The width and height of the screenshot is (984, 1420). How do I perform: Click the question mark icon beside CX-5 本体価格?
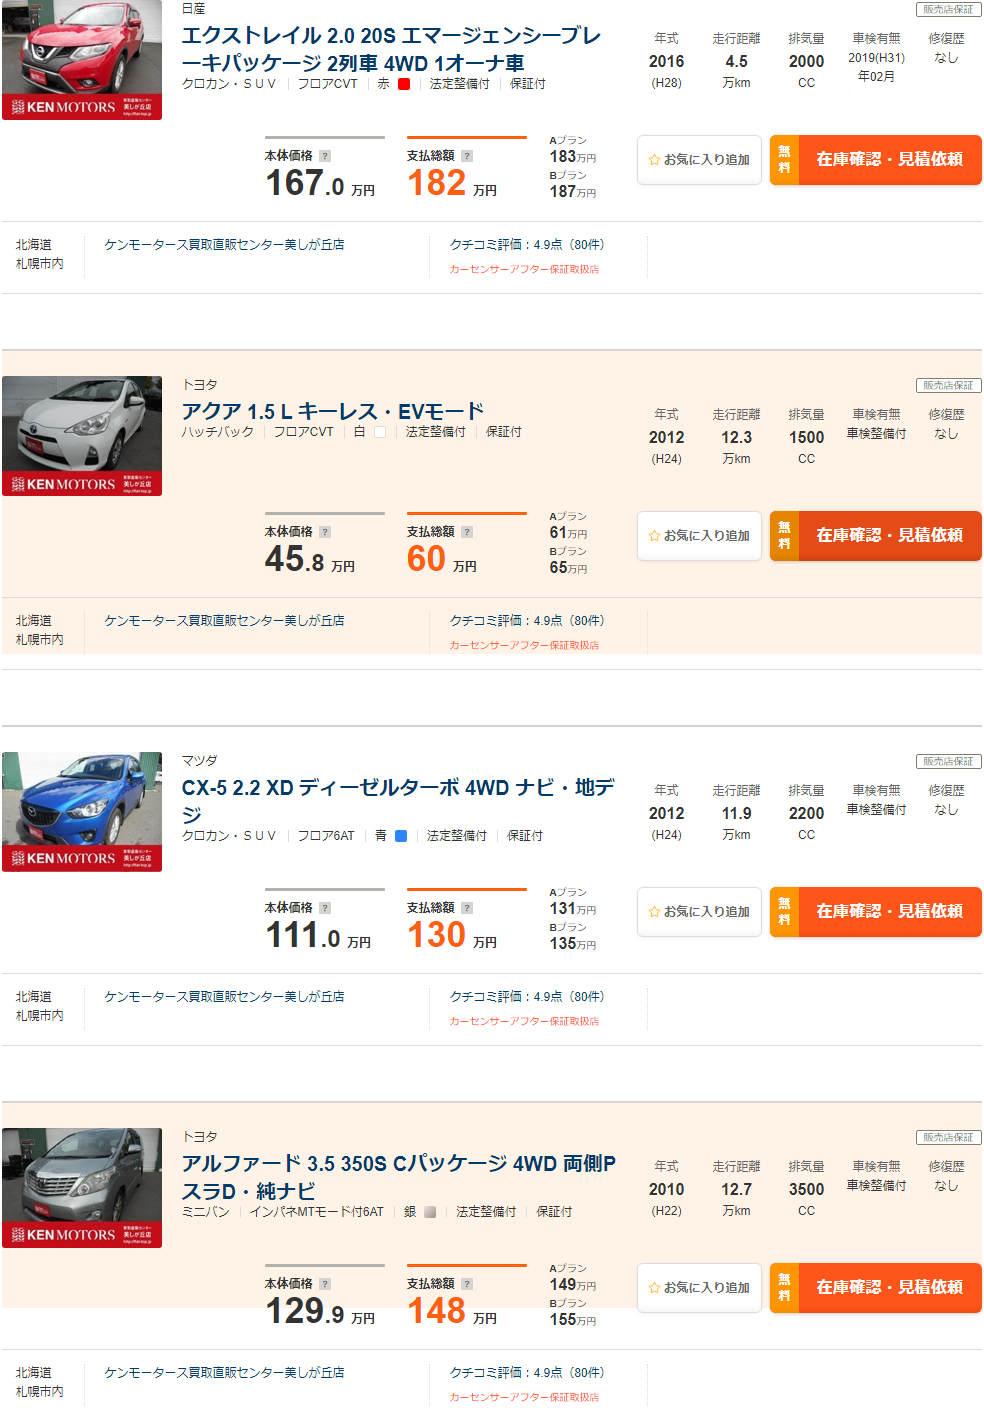pos(325,907)
